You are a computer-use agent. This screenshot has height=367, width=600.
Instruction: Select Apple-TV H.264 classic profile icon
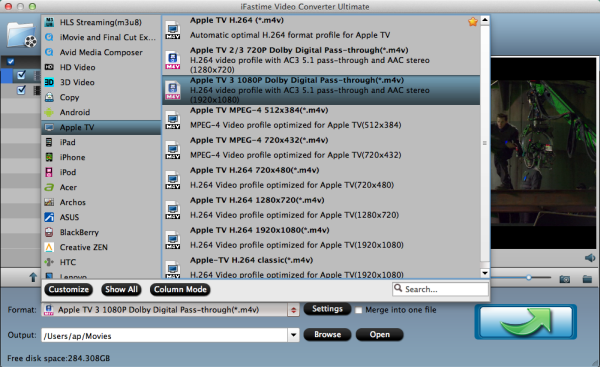[173, 269]
